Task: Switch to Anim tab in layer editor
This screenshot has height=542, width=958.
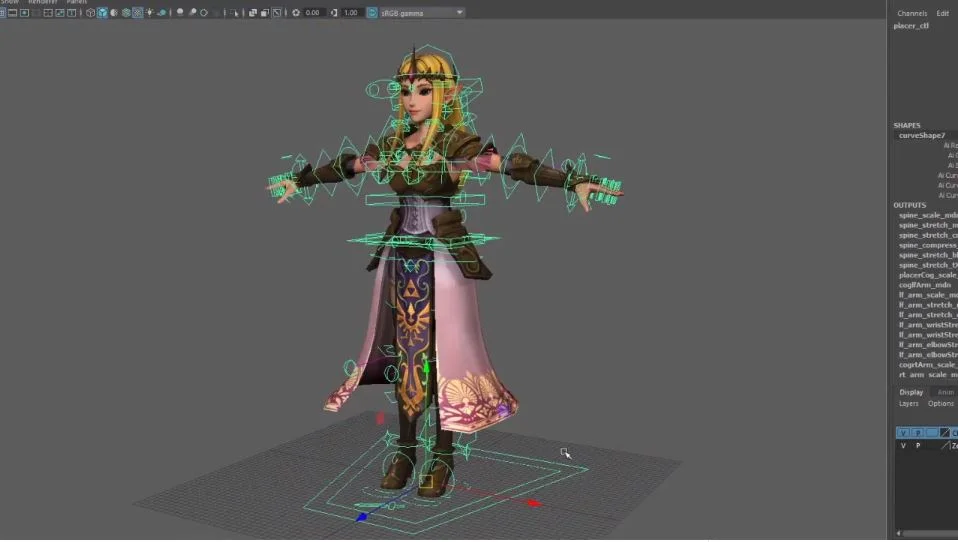Action: 945,392
